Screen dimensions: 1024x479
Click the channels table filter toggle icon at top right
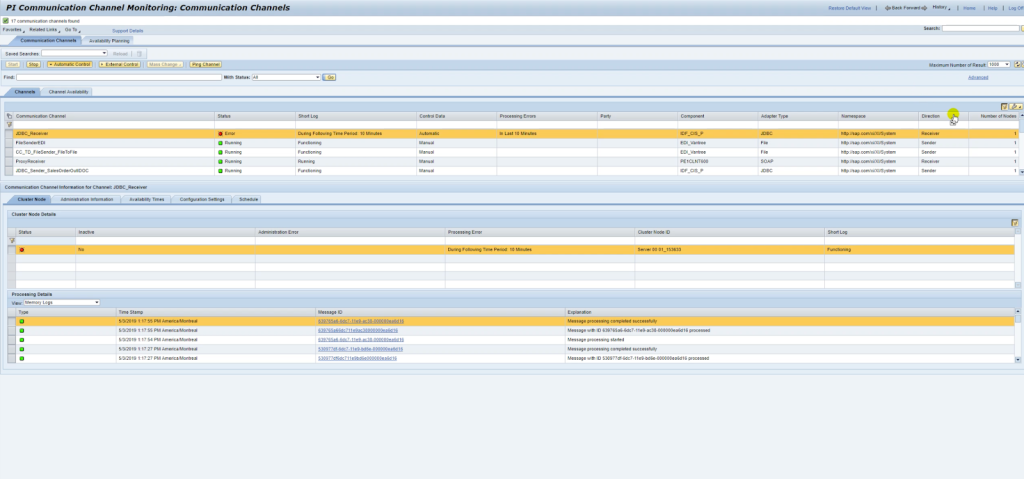(x=1004, y=107)
